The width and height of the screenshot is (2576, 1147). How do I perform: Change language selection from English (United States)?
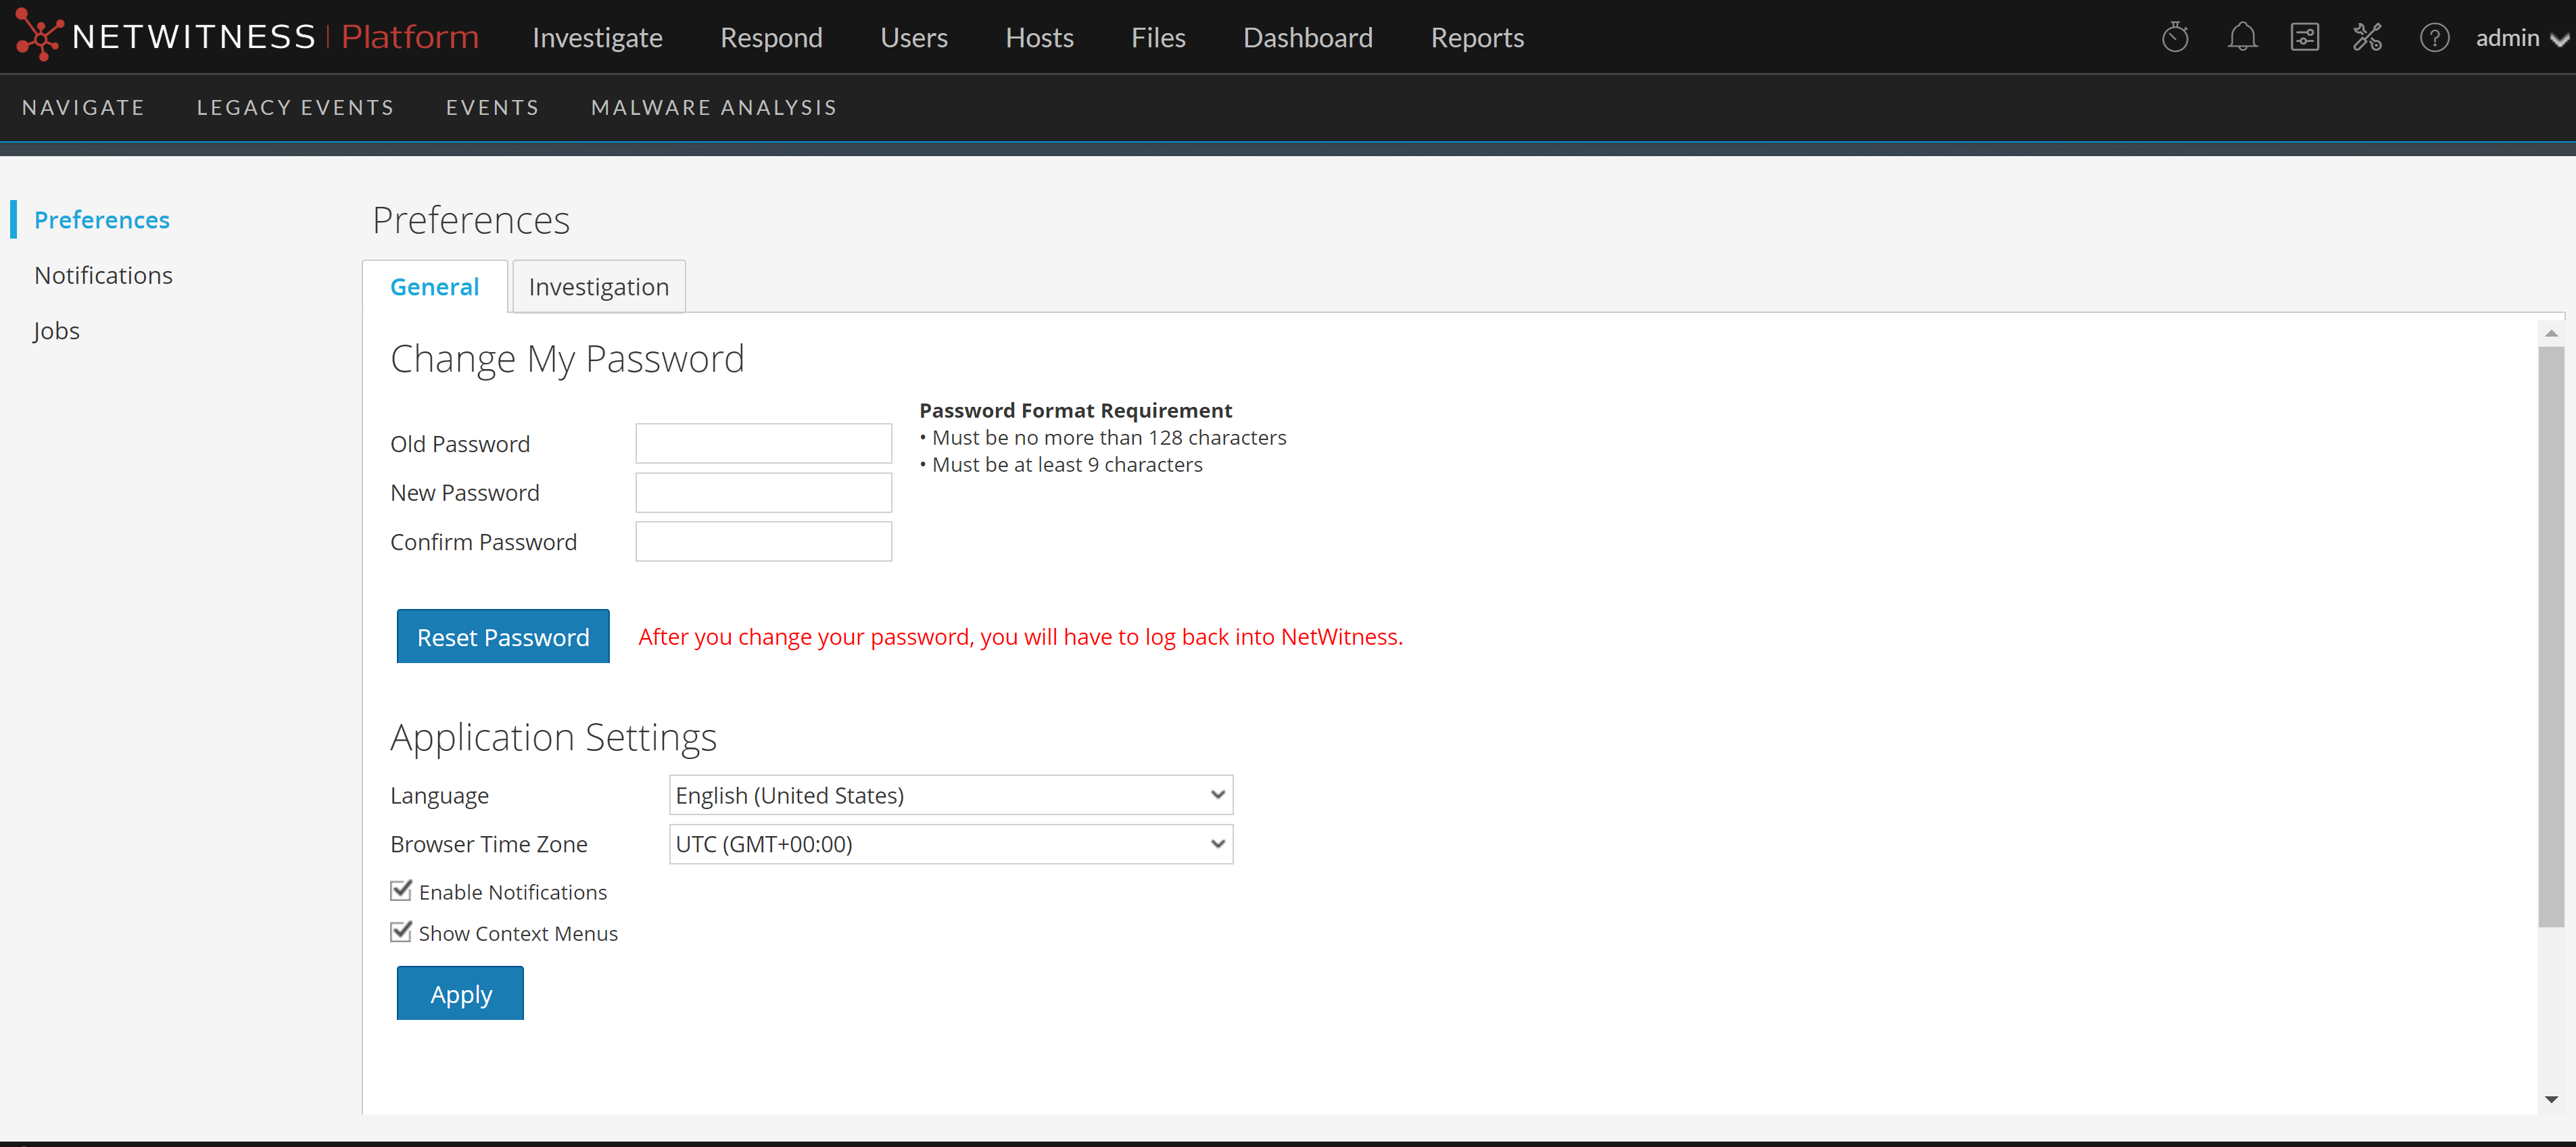click(x=949, y=794)
